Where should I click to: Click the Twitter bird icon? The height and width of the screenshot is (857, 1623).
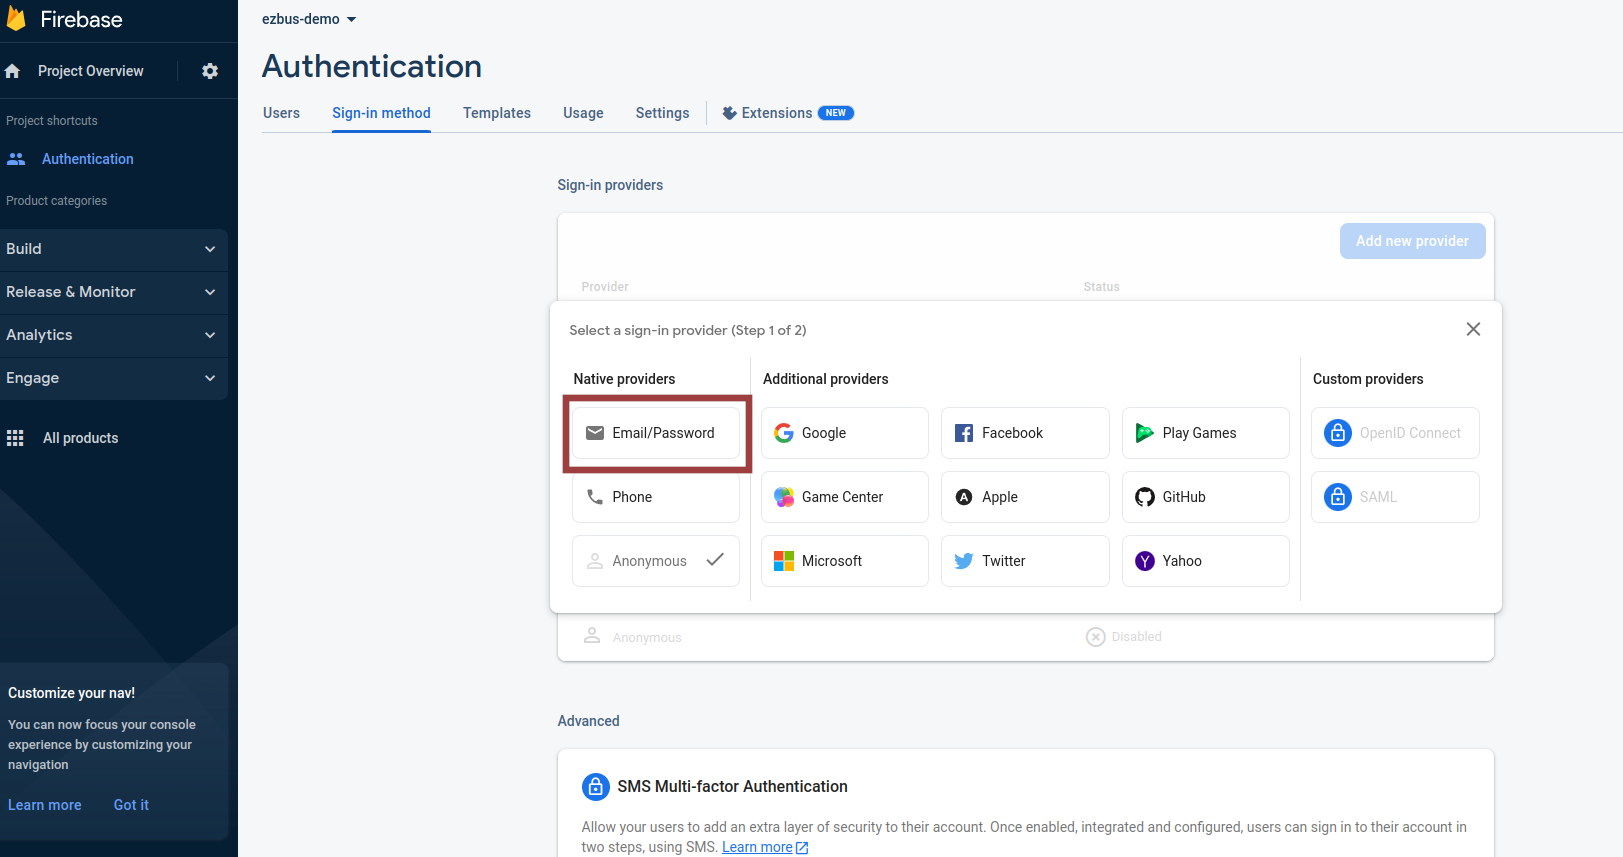coord(964,561)
